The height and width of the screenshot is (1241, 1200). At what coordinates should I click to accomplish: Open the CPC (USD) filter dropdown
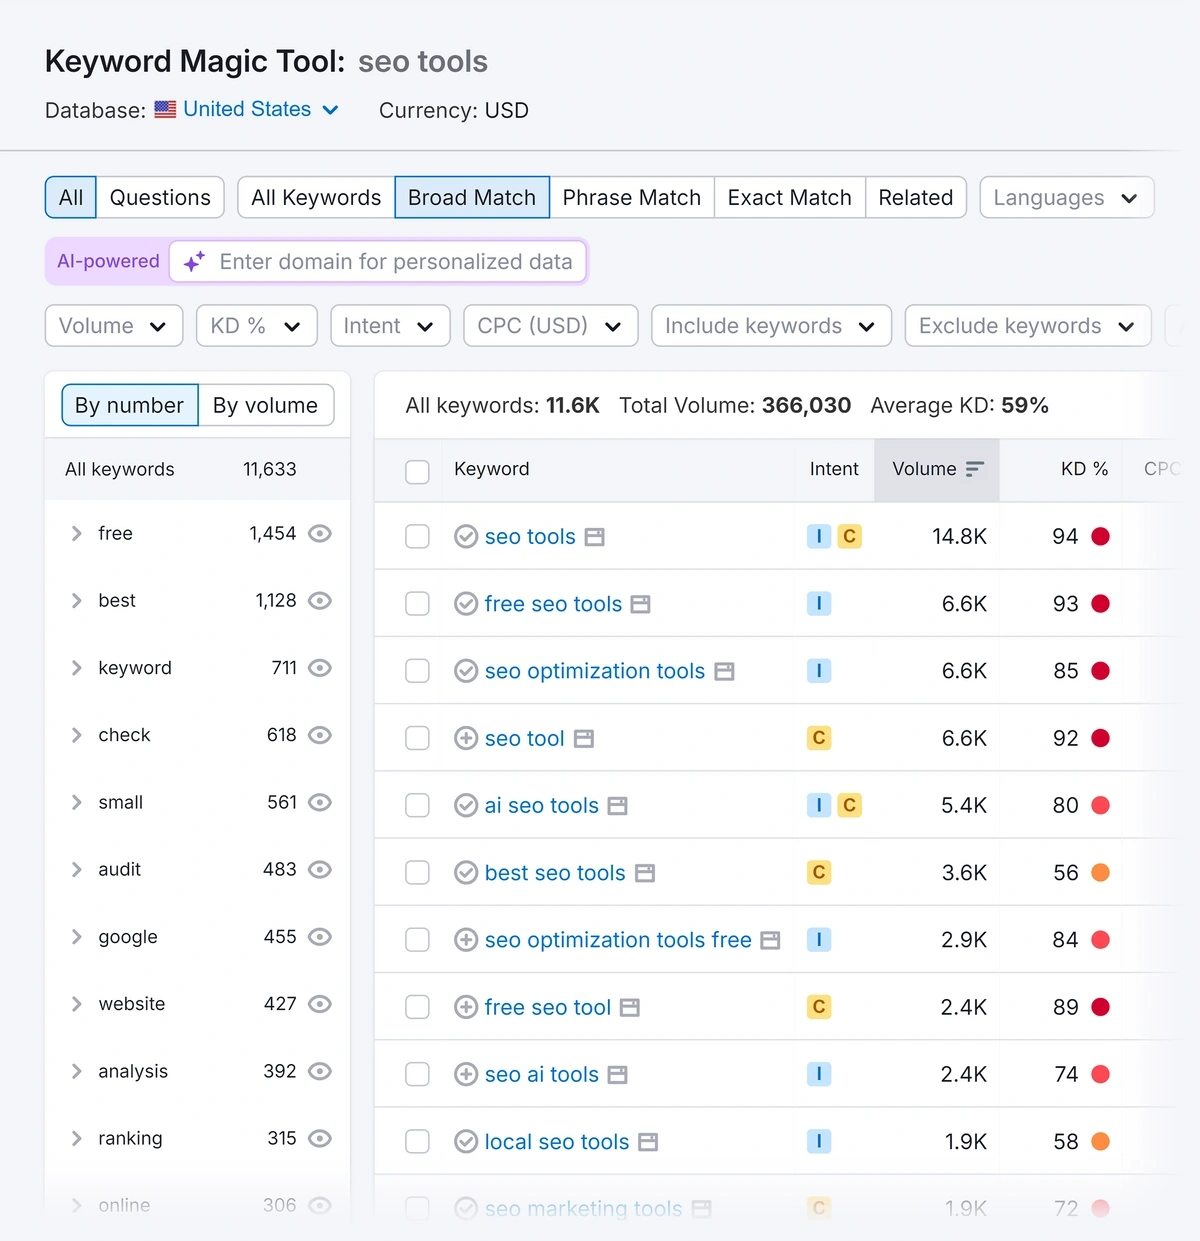click(551, 326)
